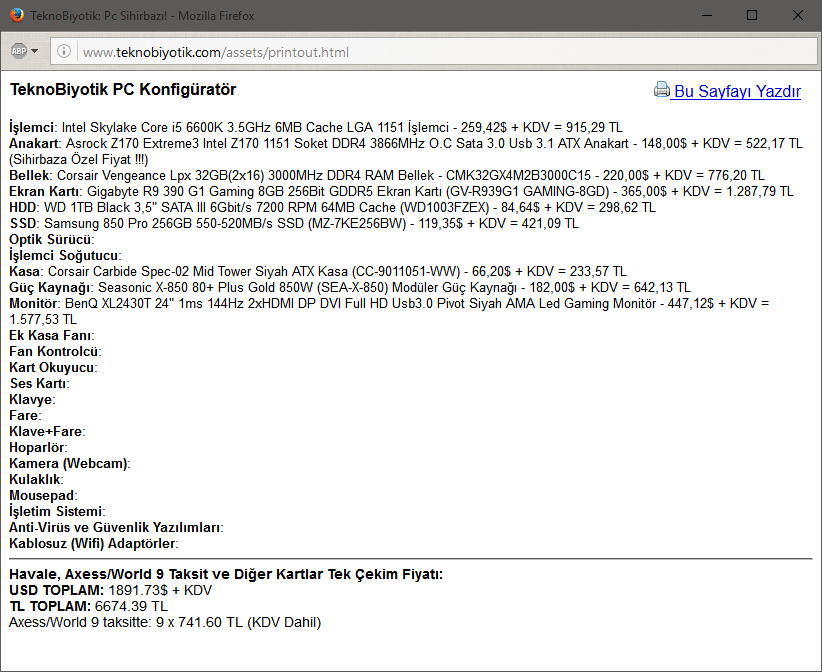Click the Fan Kontrolcü label

click(55, 351)
